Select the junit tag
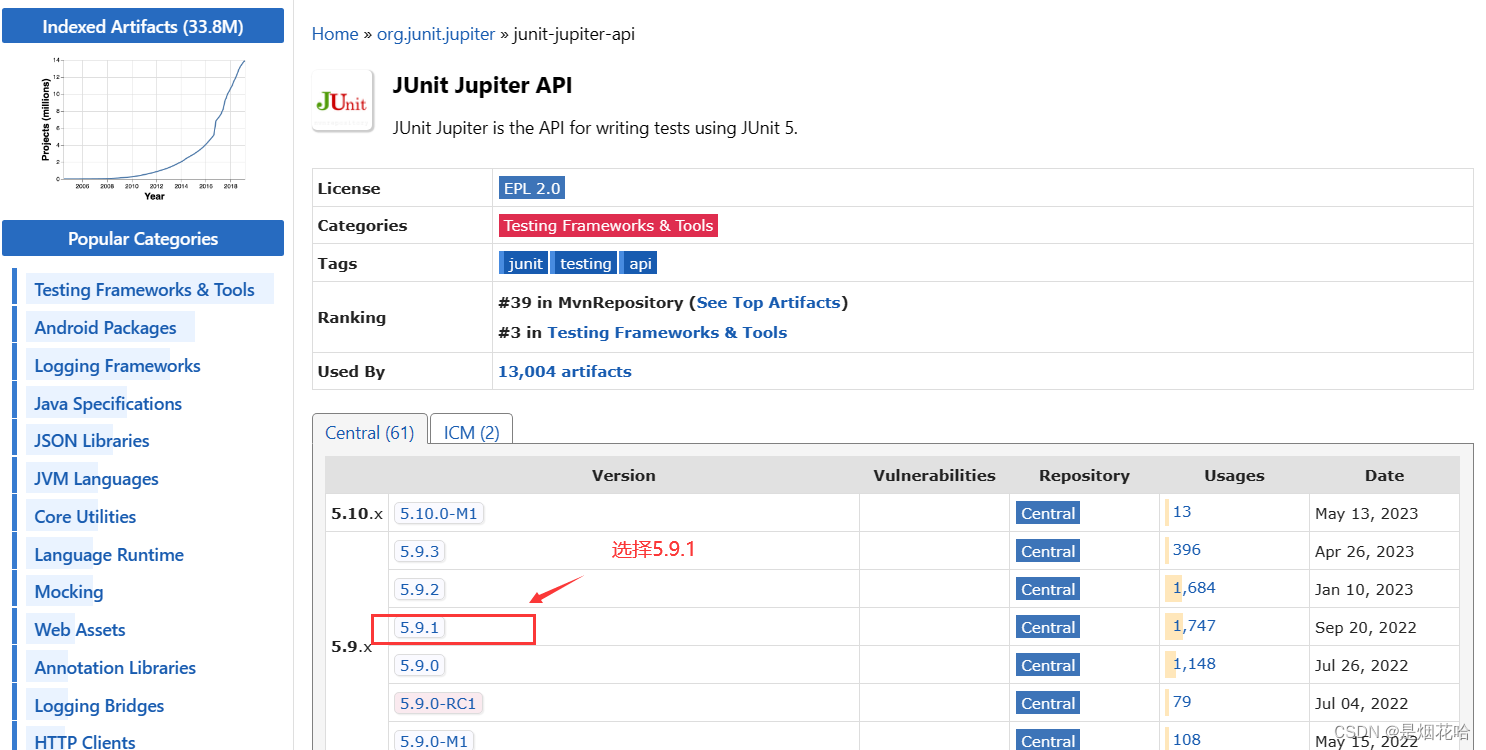 coord(525,263)
